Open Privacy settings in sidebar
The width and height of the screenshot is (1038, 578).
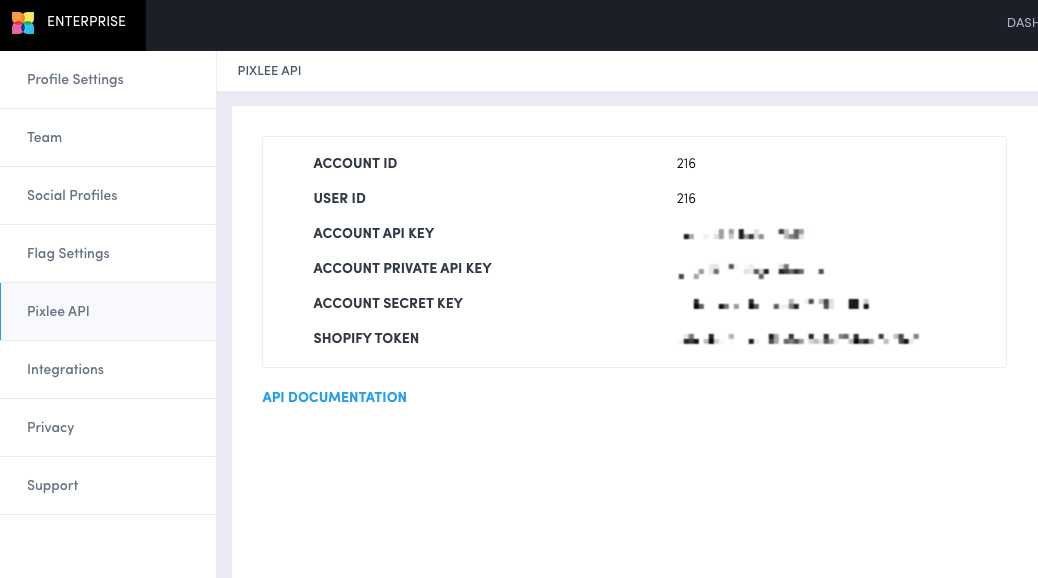coord(108,427)
